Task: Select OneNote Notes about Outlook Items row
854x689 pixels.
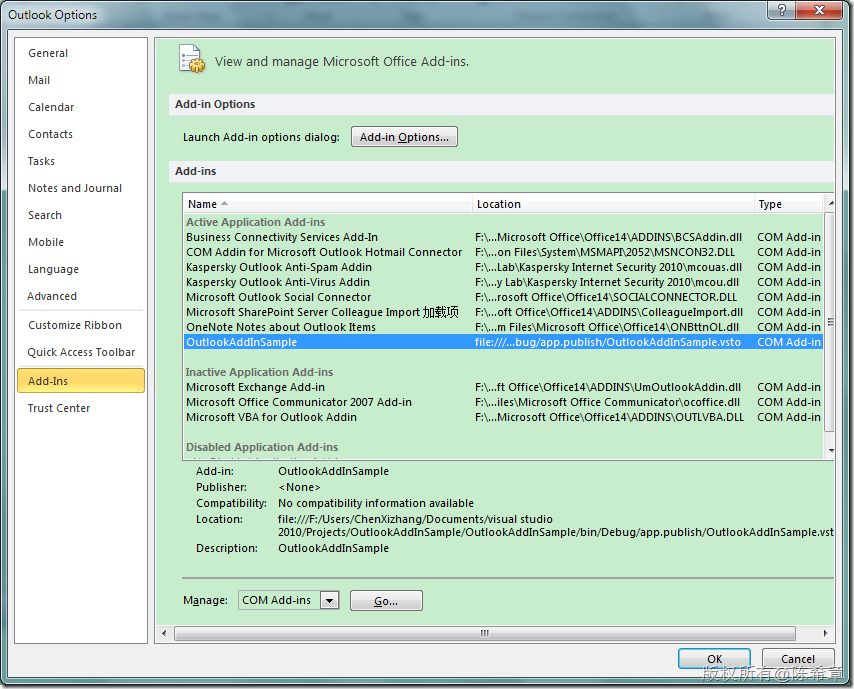Action: (x=503, y=327)
